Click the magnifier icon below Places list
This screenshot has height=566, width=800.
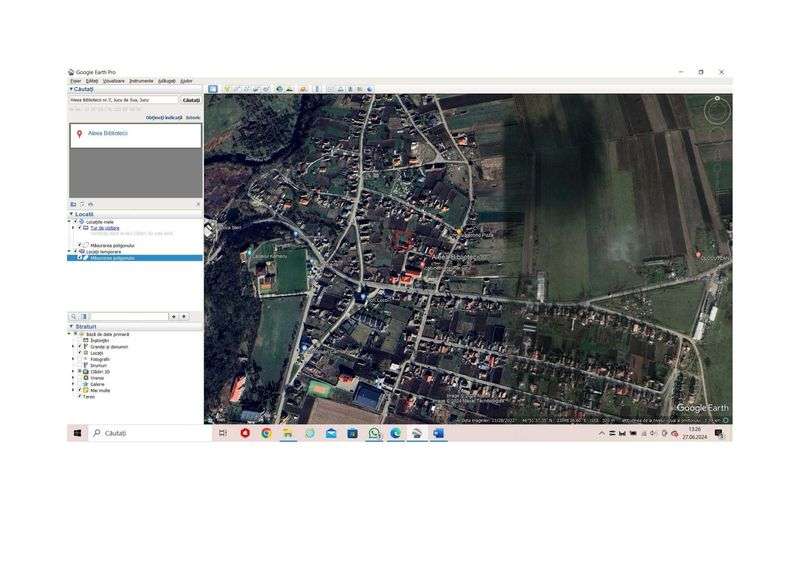point(73,316)
